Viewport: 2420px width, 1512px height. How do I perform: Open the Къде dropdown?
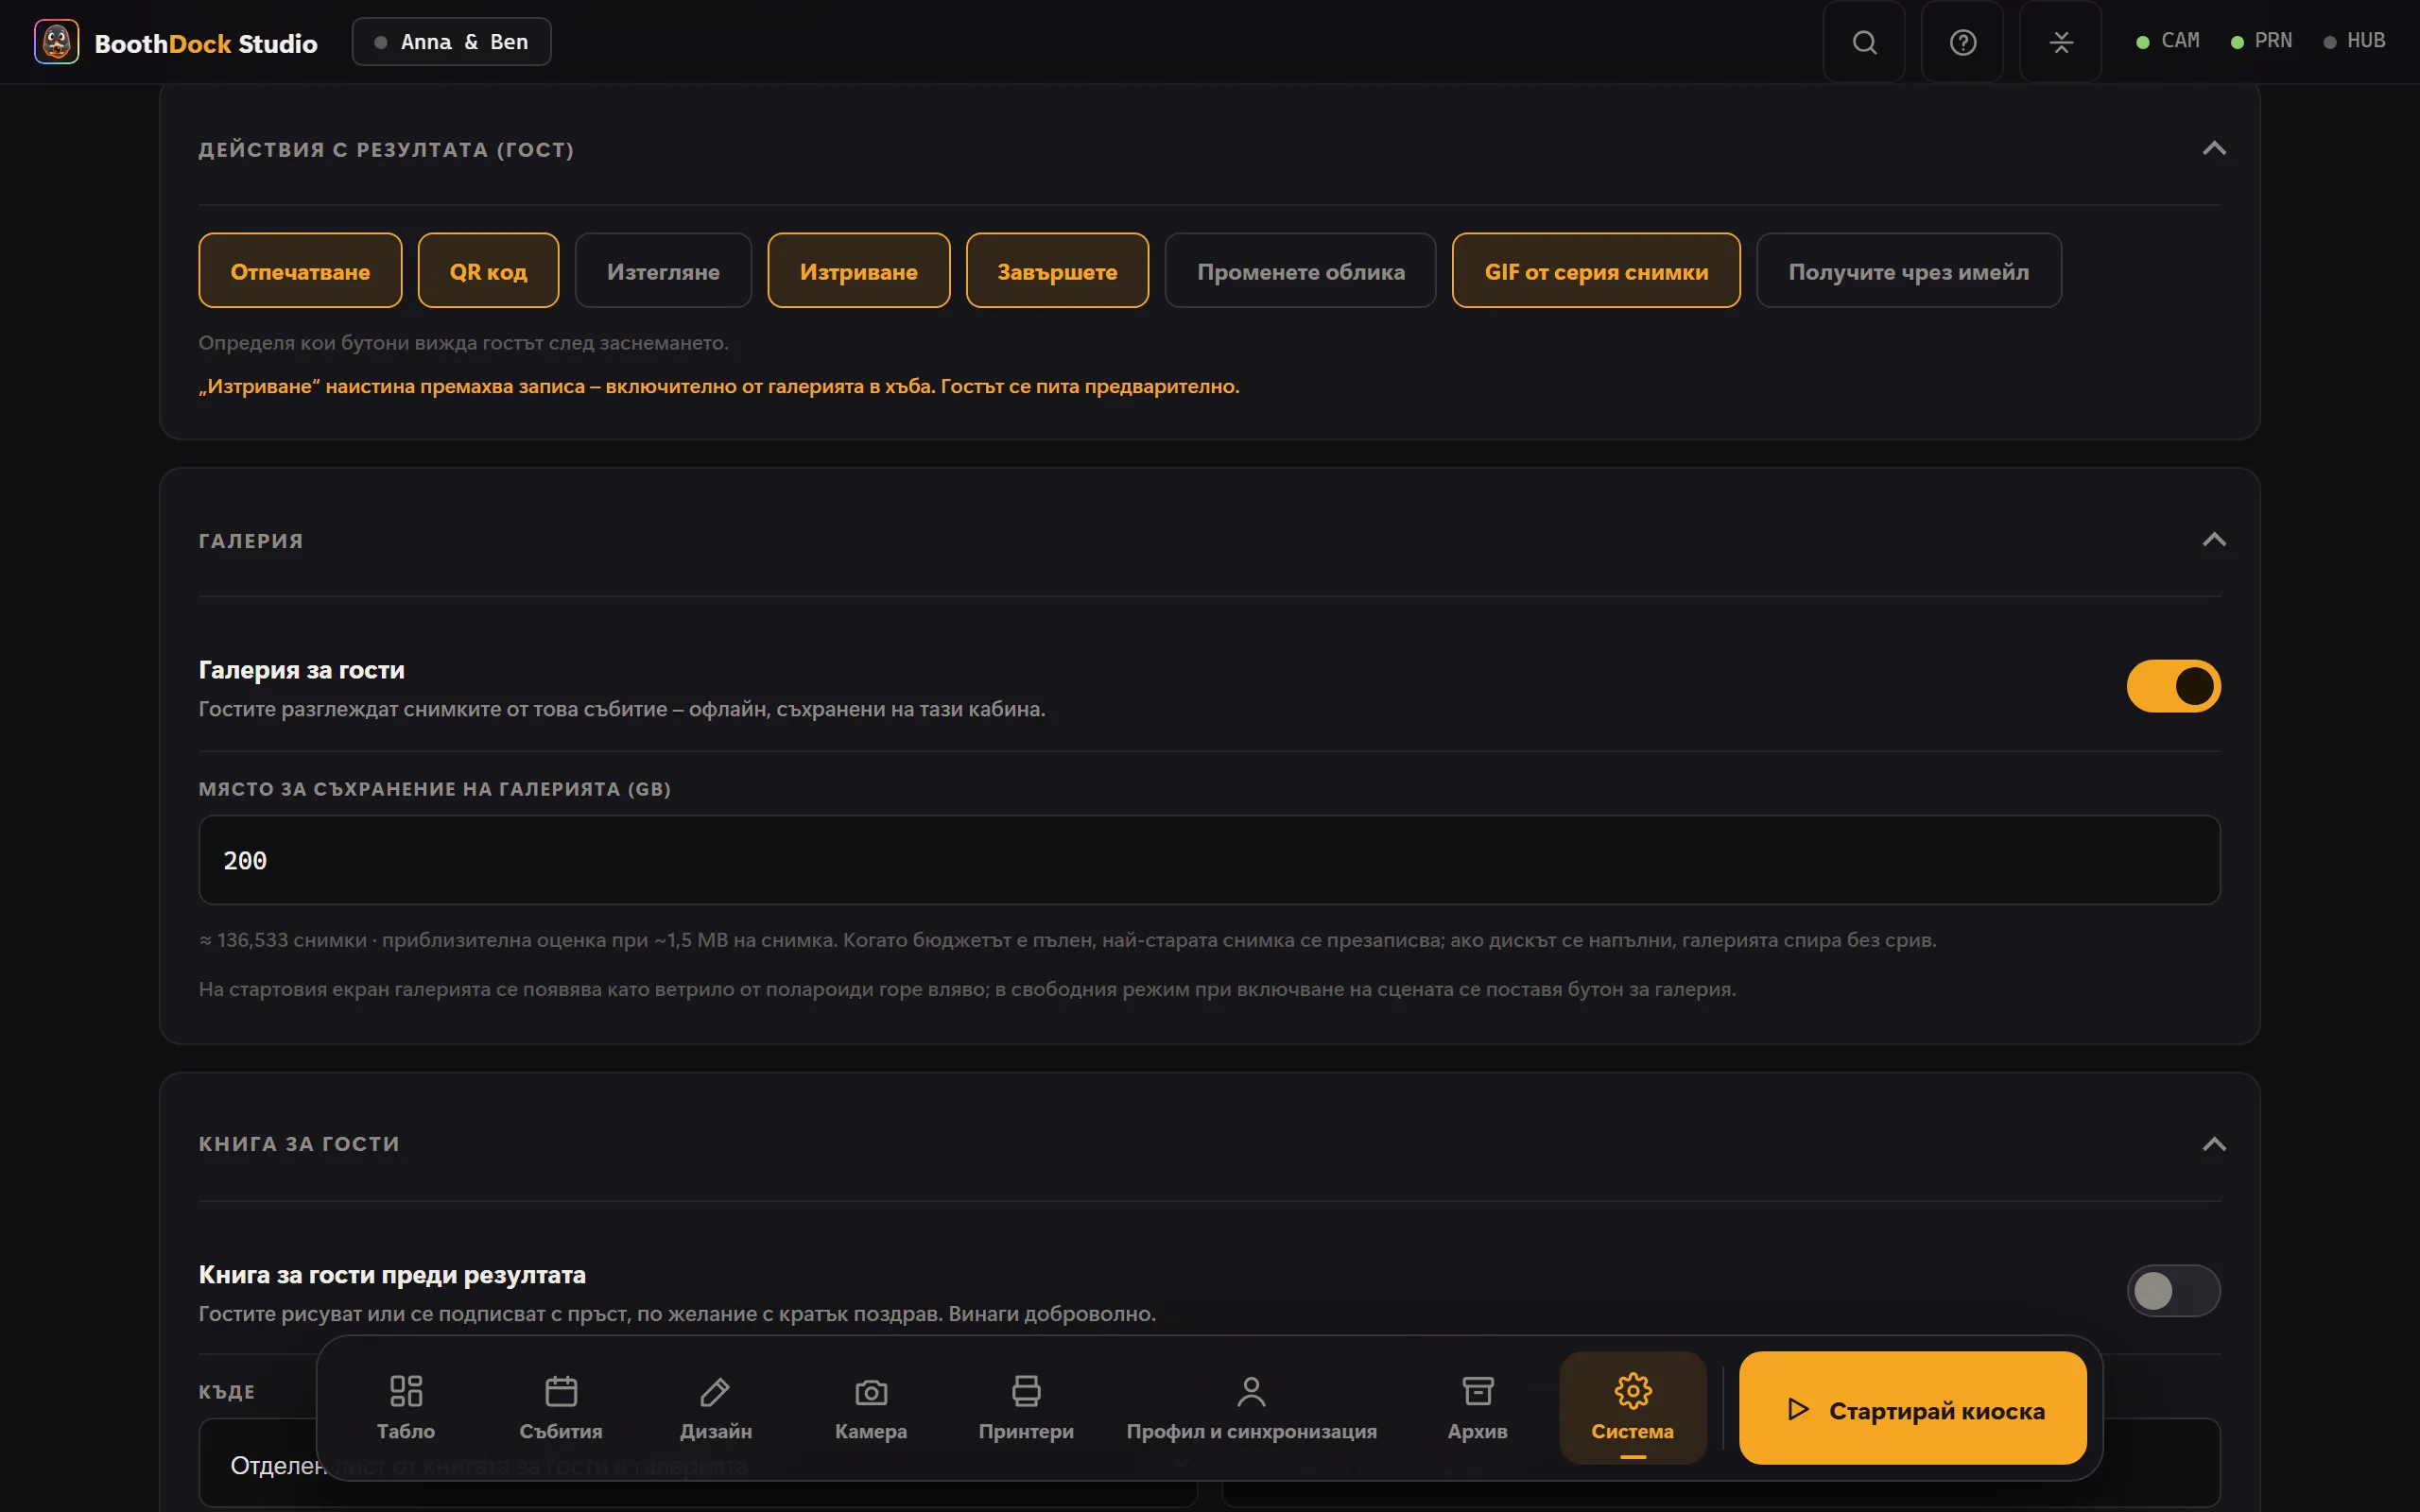pyautogui.click(x=698, y=1464)
